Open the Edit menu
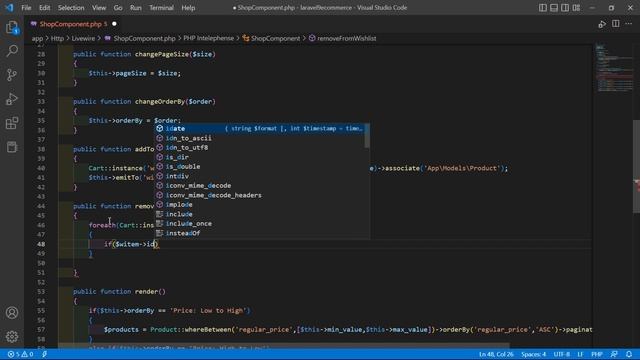The width and height of the screenshot is (640, 360). click(44, 8)
